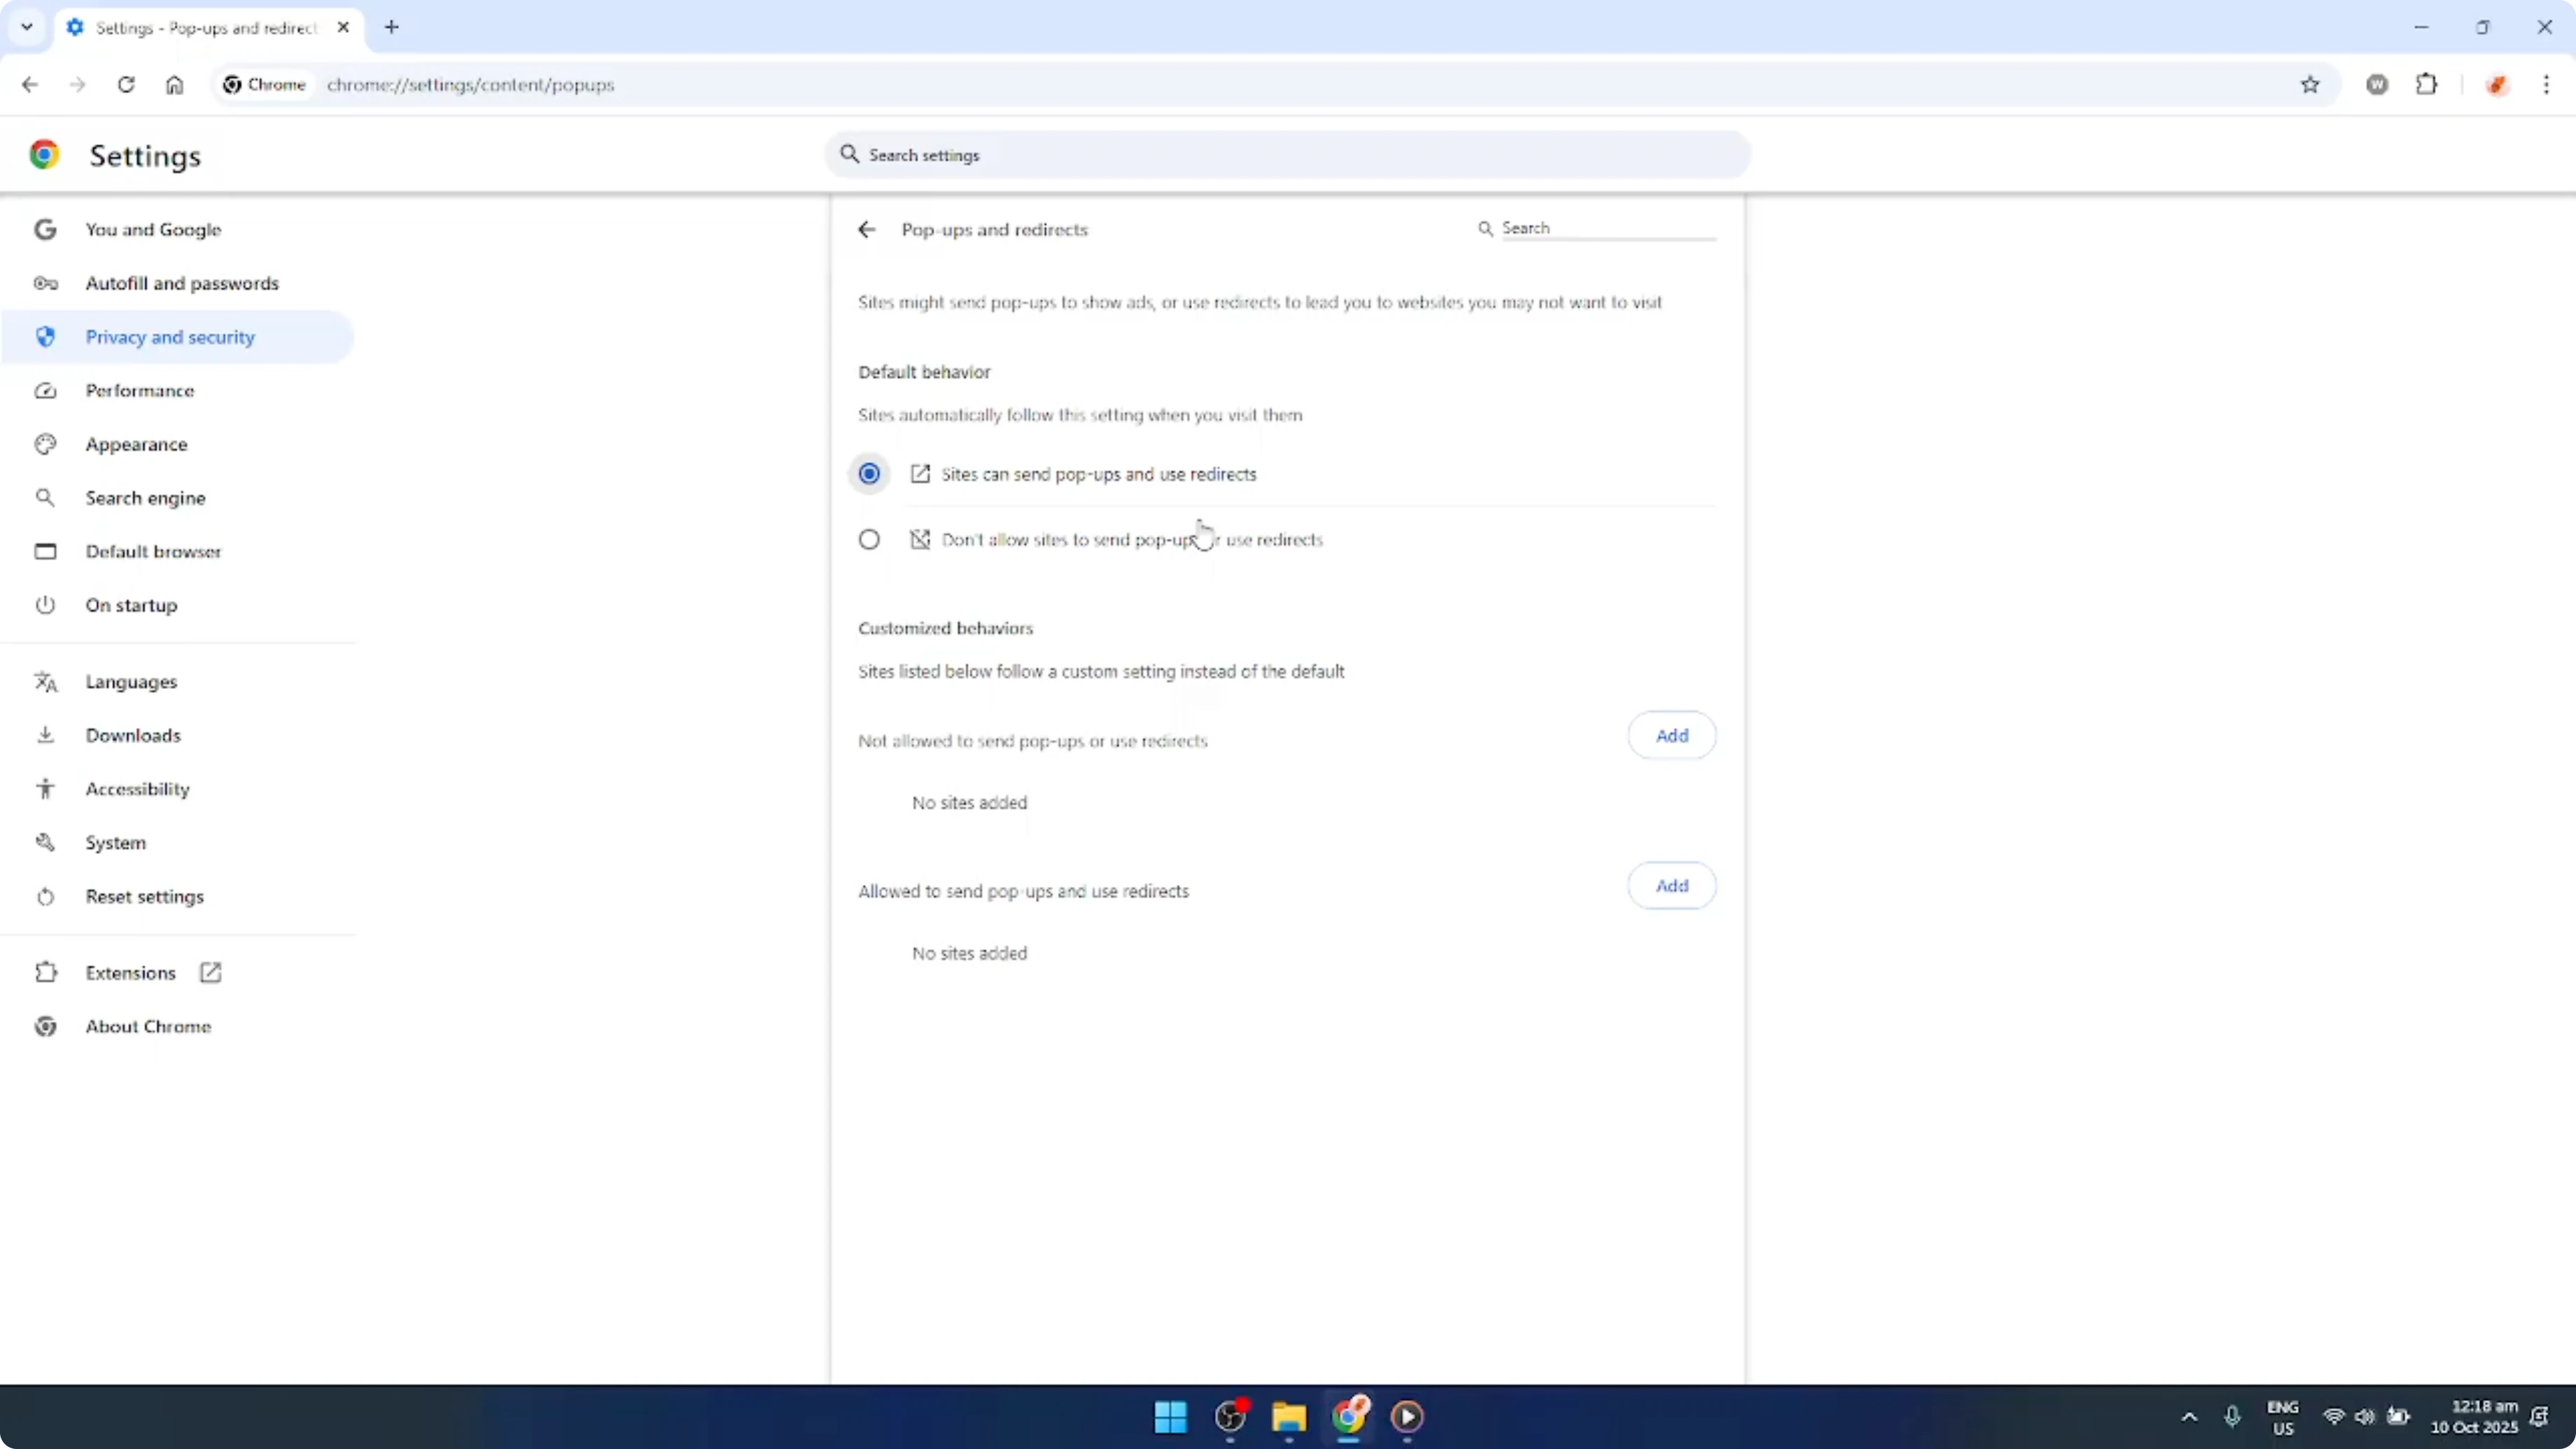Open the notifications bell icon in the tray
The height and width of the screenshot is (1449, 2576).
pyautogui.click(x=2540, y=1417)
